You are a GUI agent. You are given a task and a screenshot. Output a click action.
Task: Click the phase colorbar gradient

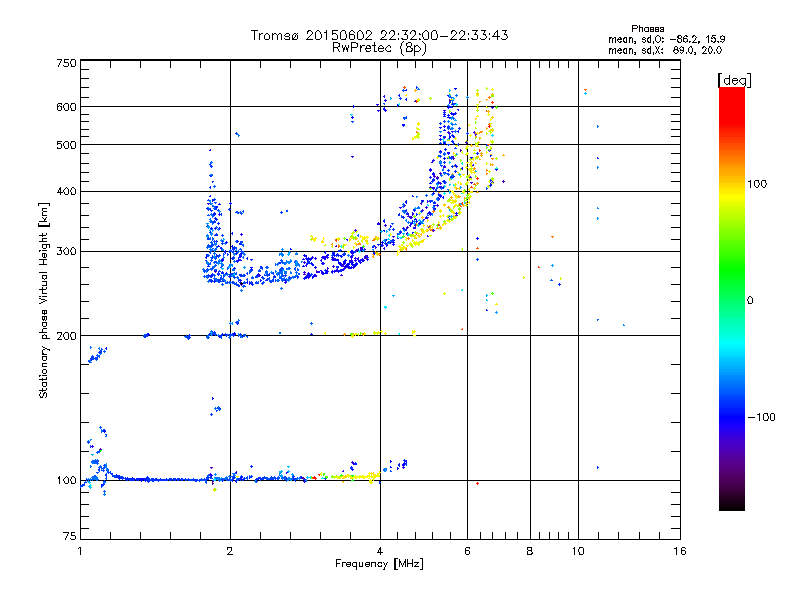pyautogui.click(x=732, y=299)
